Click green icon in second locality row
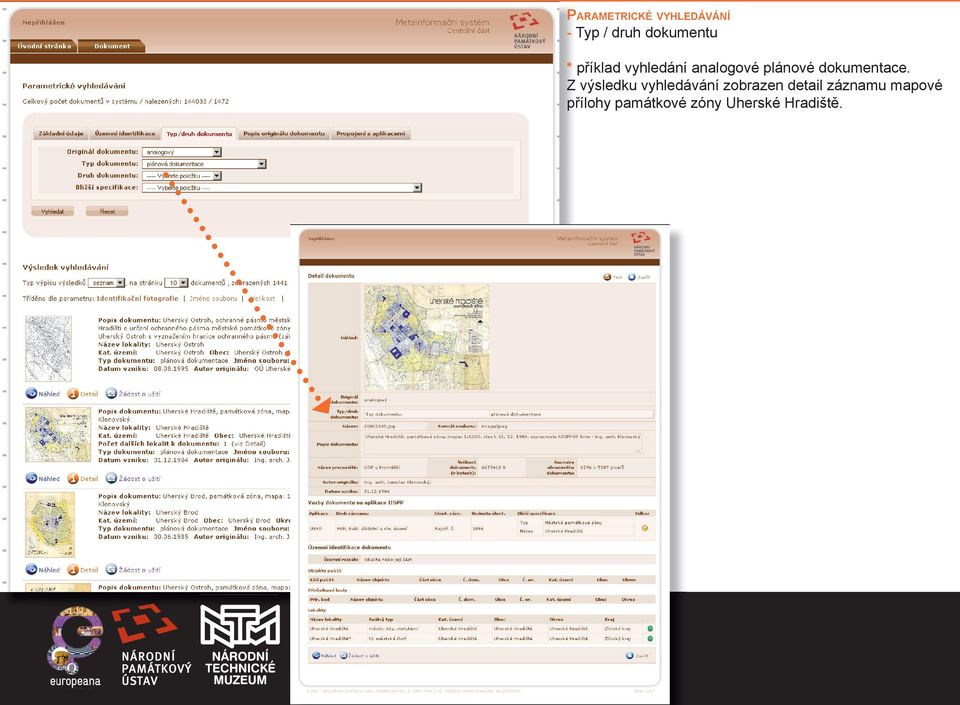 coord(650,638)
